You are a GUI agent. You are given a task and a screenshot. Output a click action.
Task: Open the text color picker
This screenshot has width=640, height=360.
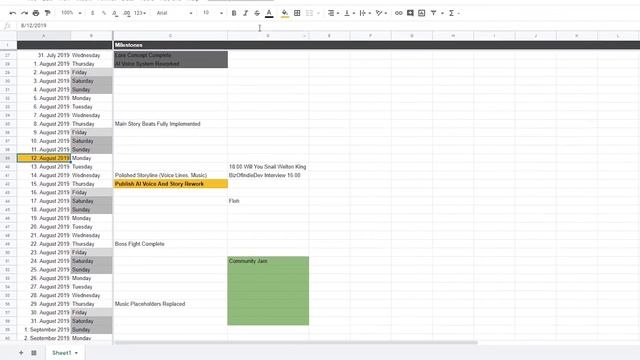[x=269, y=13]
